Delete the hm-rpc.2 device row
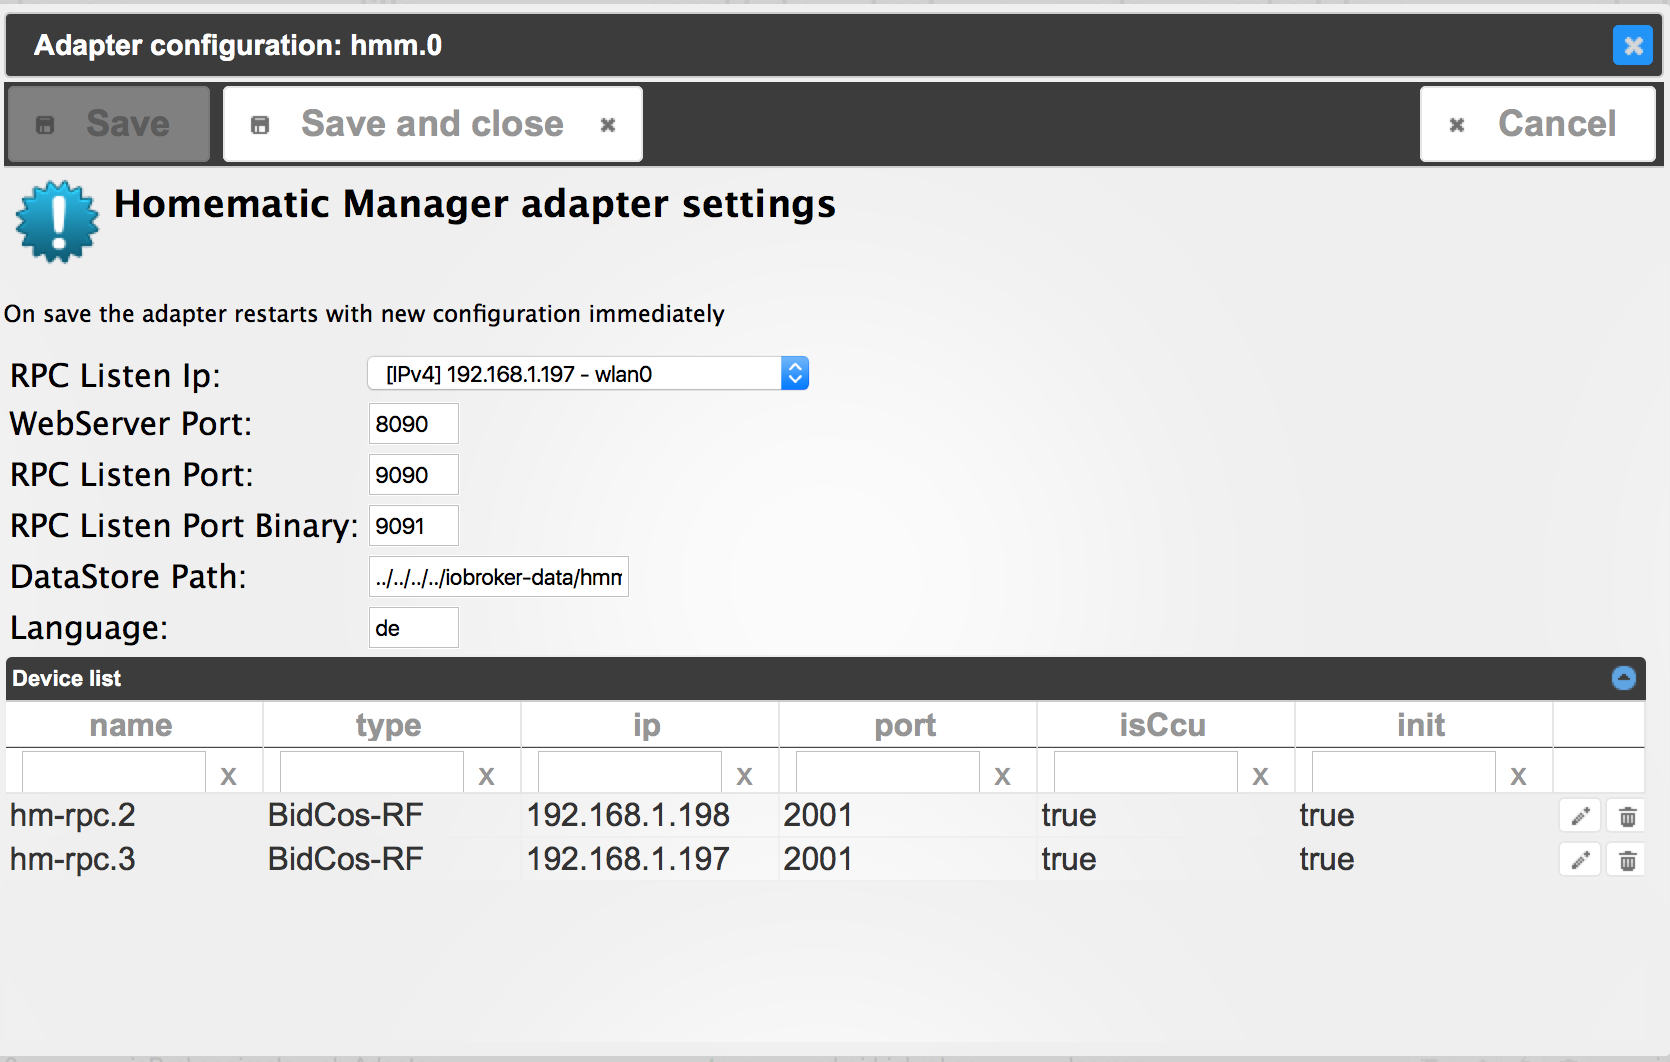 point(1627,816)
